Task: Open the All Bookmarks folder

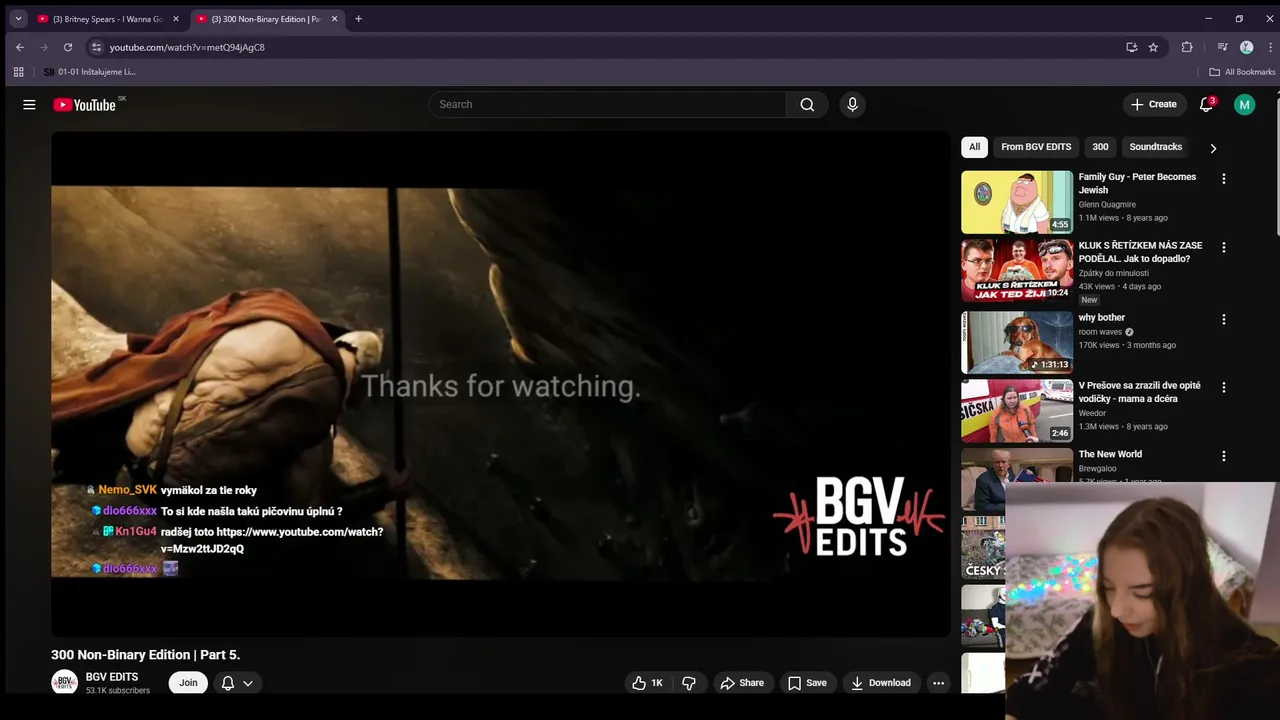Action: 1242,72
